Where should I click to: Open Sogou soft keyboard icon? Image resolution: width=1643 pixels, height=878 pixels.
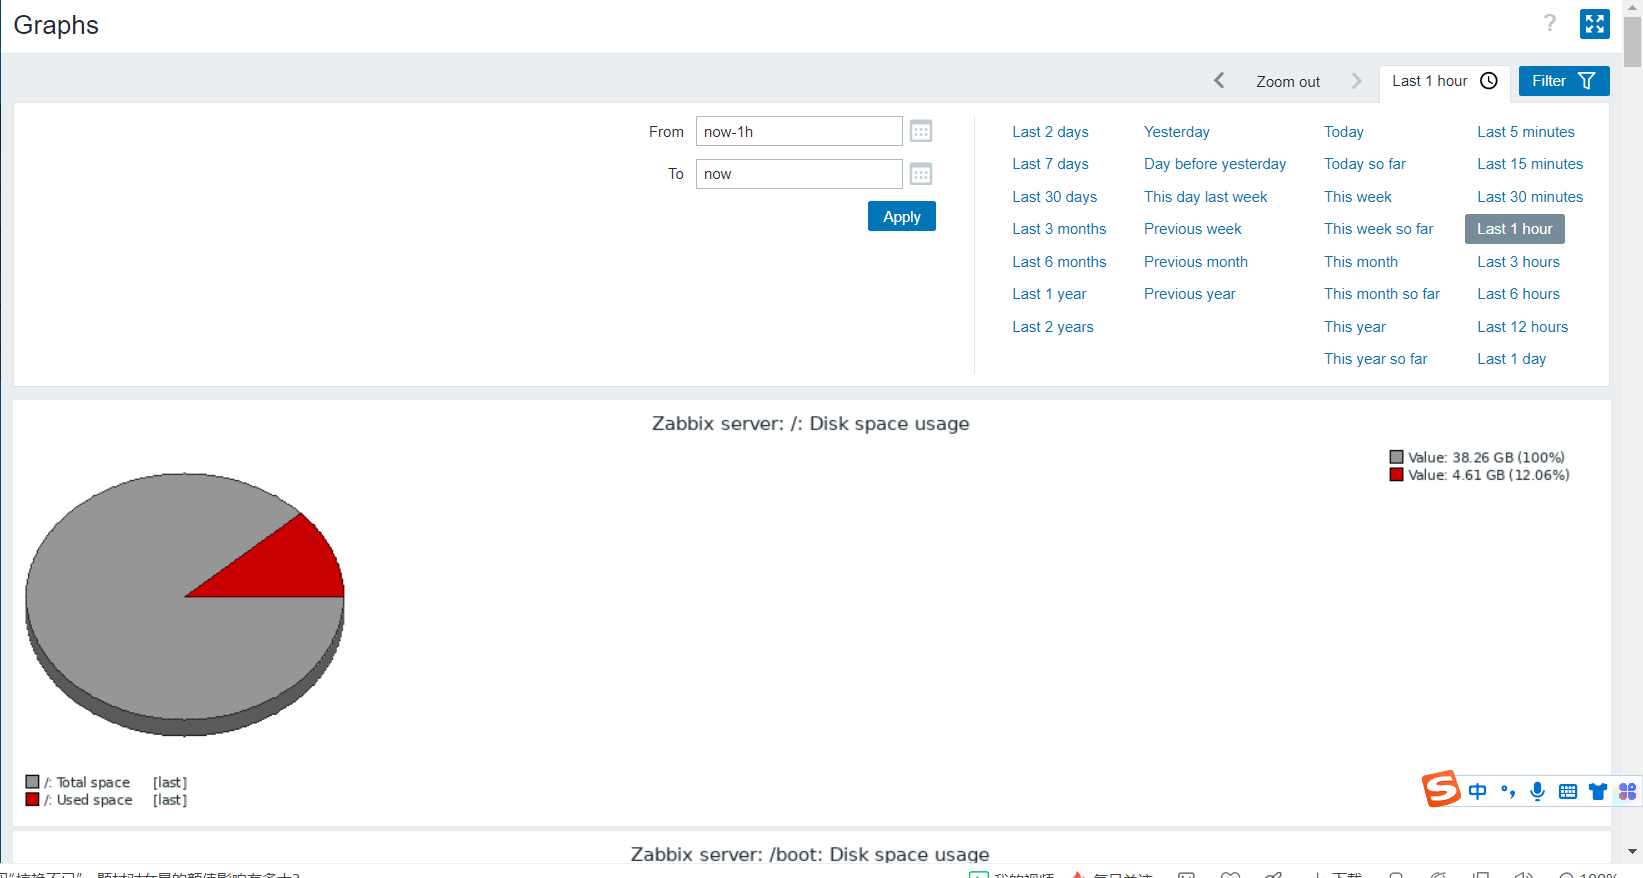click(x=1568, y=792)
